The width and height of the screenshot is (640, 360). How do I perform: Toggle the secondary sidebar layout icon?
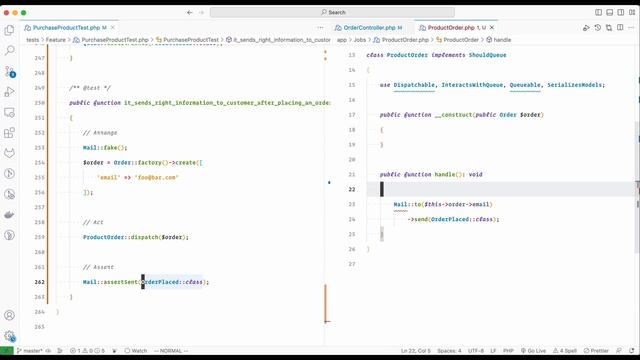point(620,13)
